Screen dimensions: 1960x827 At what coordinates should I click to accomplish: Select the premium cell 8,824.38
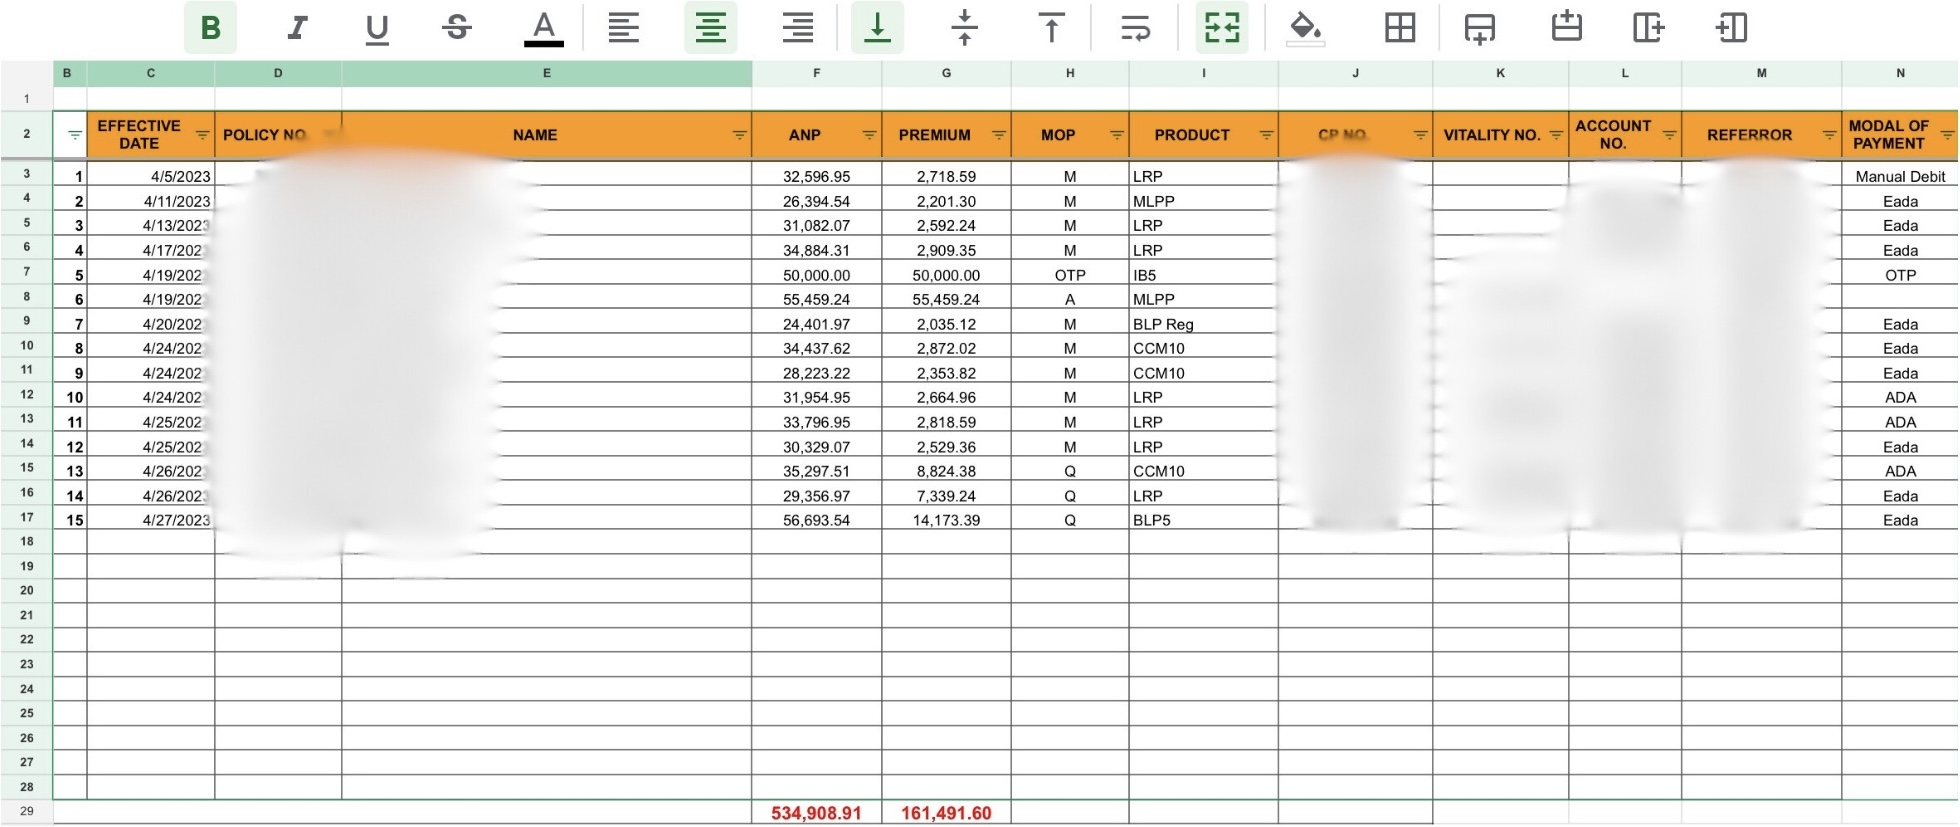(x=946, y=471)
